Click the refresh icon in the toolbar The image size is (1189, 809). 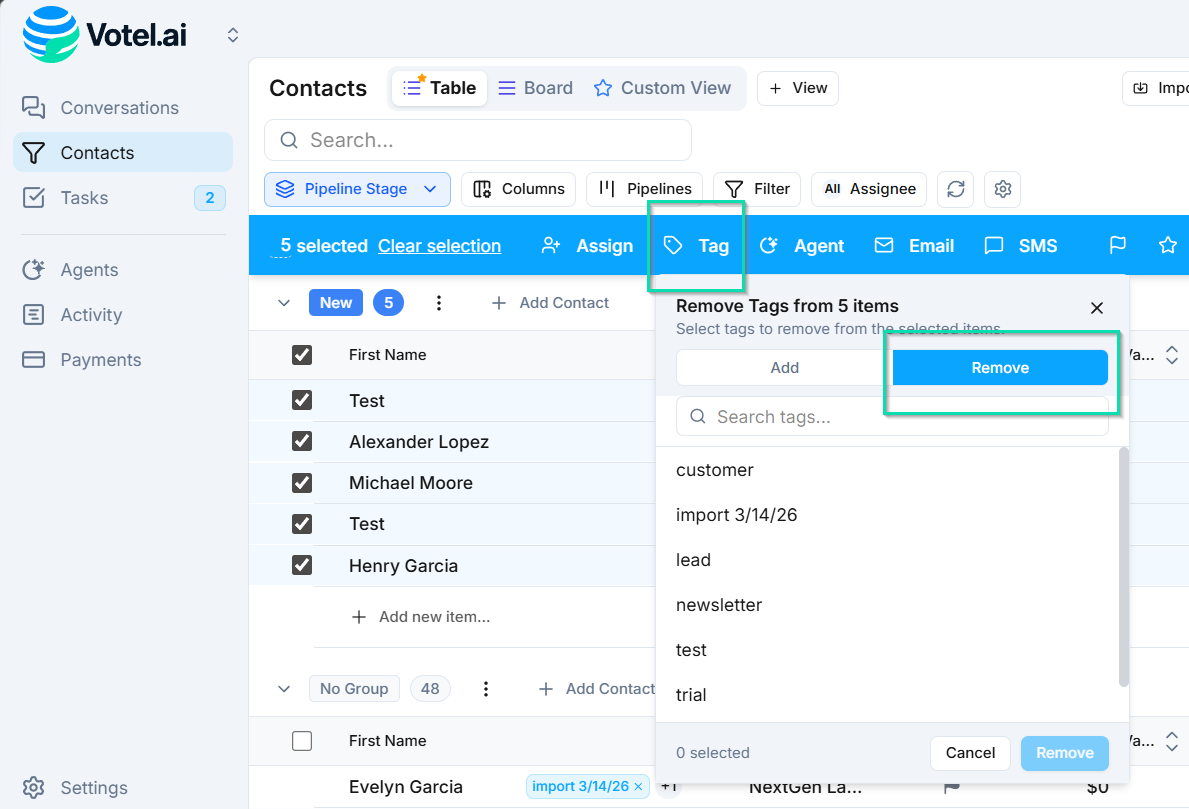pyautogui.click(x=955, y=189)
